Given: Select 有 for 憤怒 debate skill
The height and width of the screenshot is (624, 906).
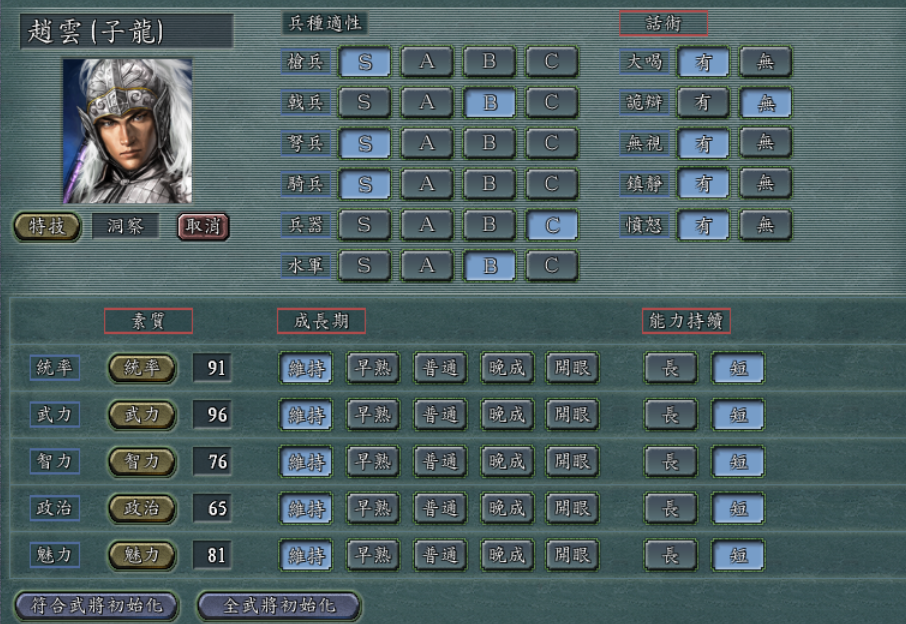Looking at the screenshot, I should click(x=703, y=225).
